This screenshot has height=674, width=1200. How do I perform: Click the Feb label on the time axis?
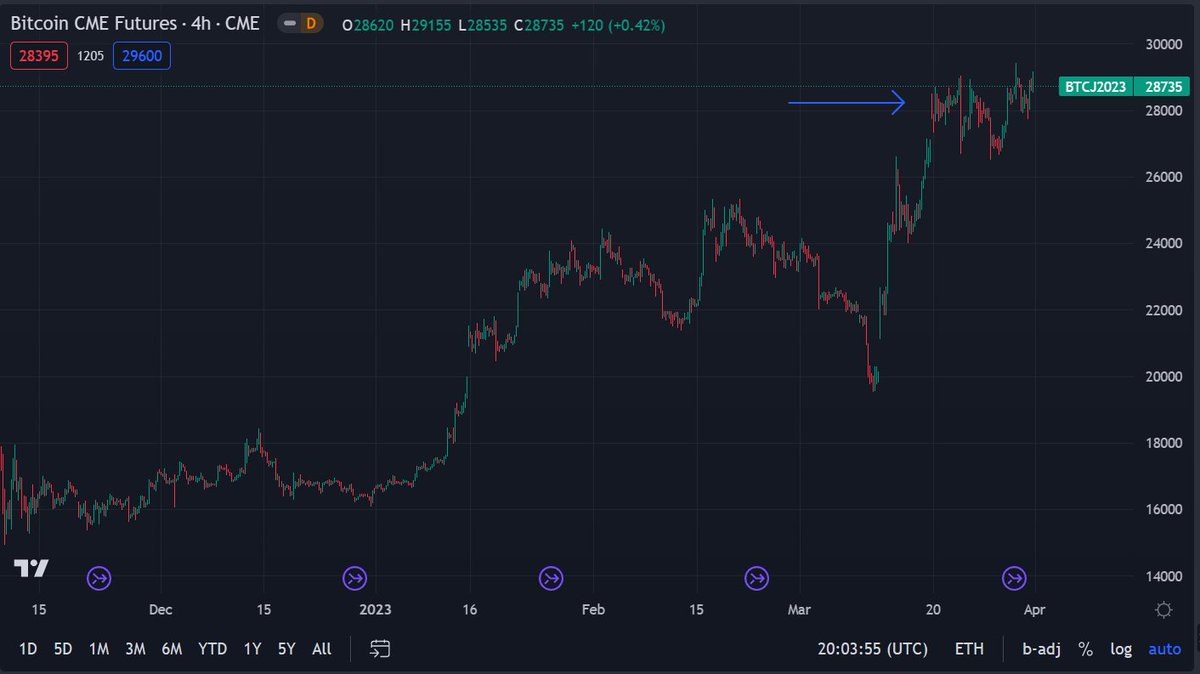[x=594, y=609]
